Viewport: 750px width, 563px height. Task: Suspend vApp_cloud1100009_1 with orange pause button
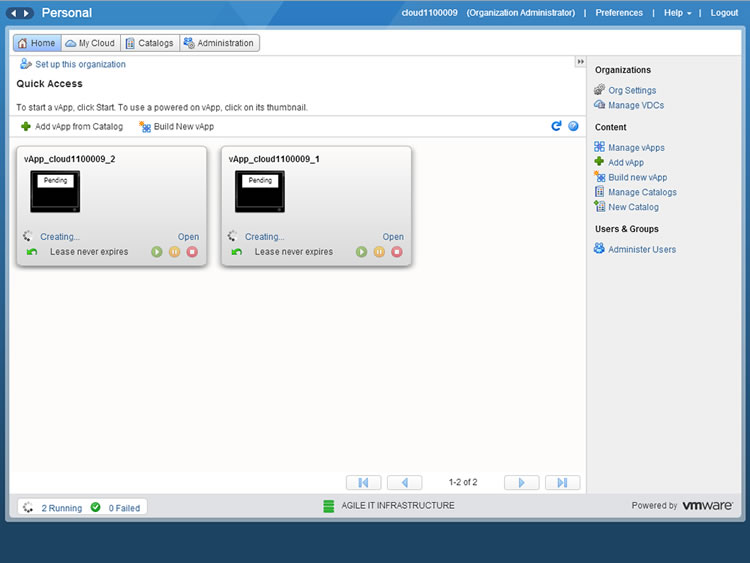pyautogui.click(x=379, y=252)
